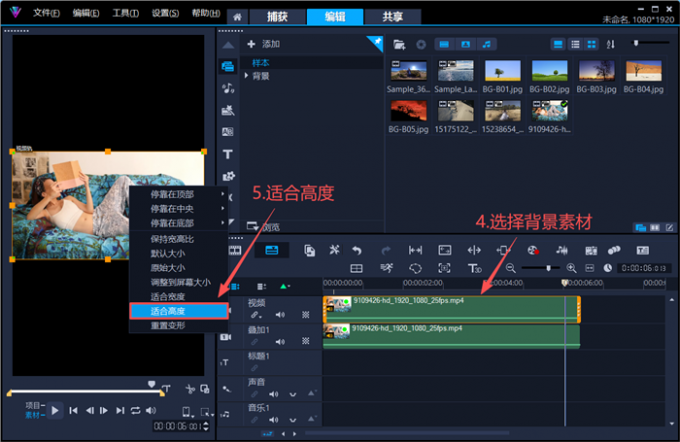Switch to list view in library
This screenshot has height=442, width=680.
pos(575,44)
